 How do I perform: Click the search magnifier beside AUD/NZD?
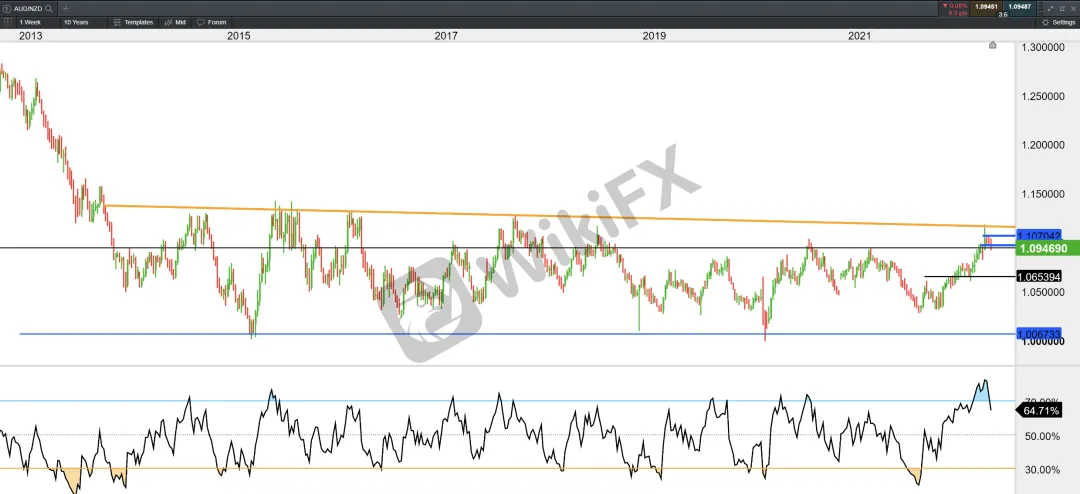[49, 9]
